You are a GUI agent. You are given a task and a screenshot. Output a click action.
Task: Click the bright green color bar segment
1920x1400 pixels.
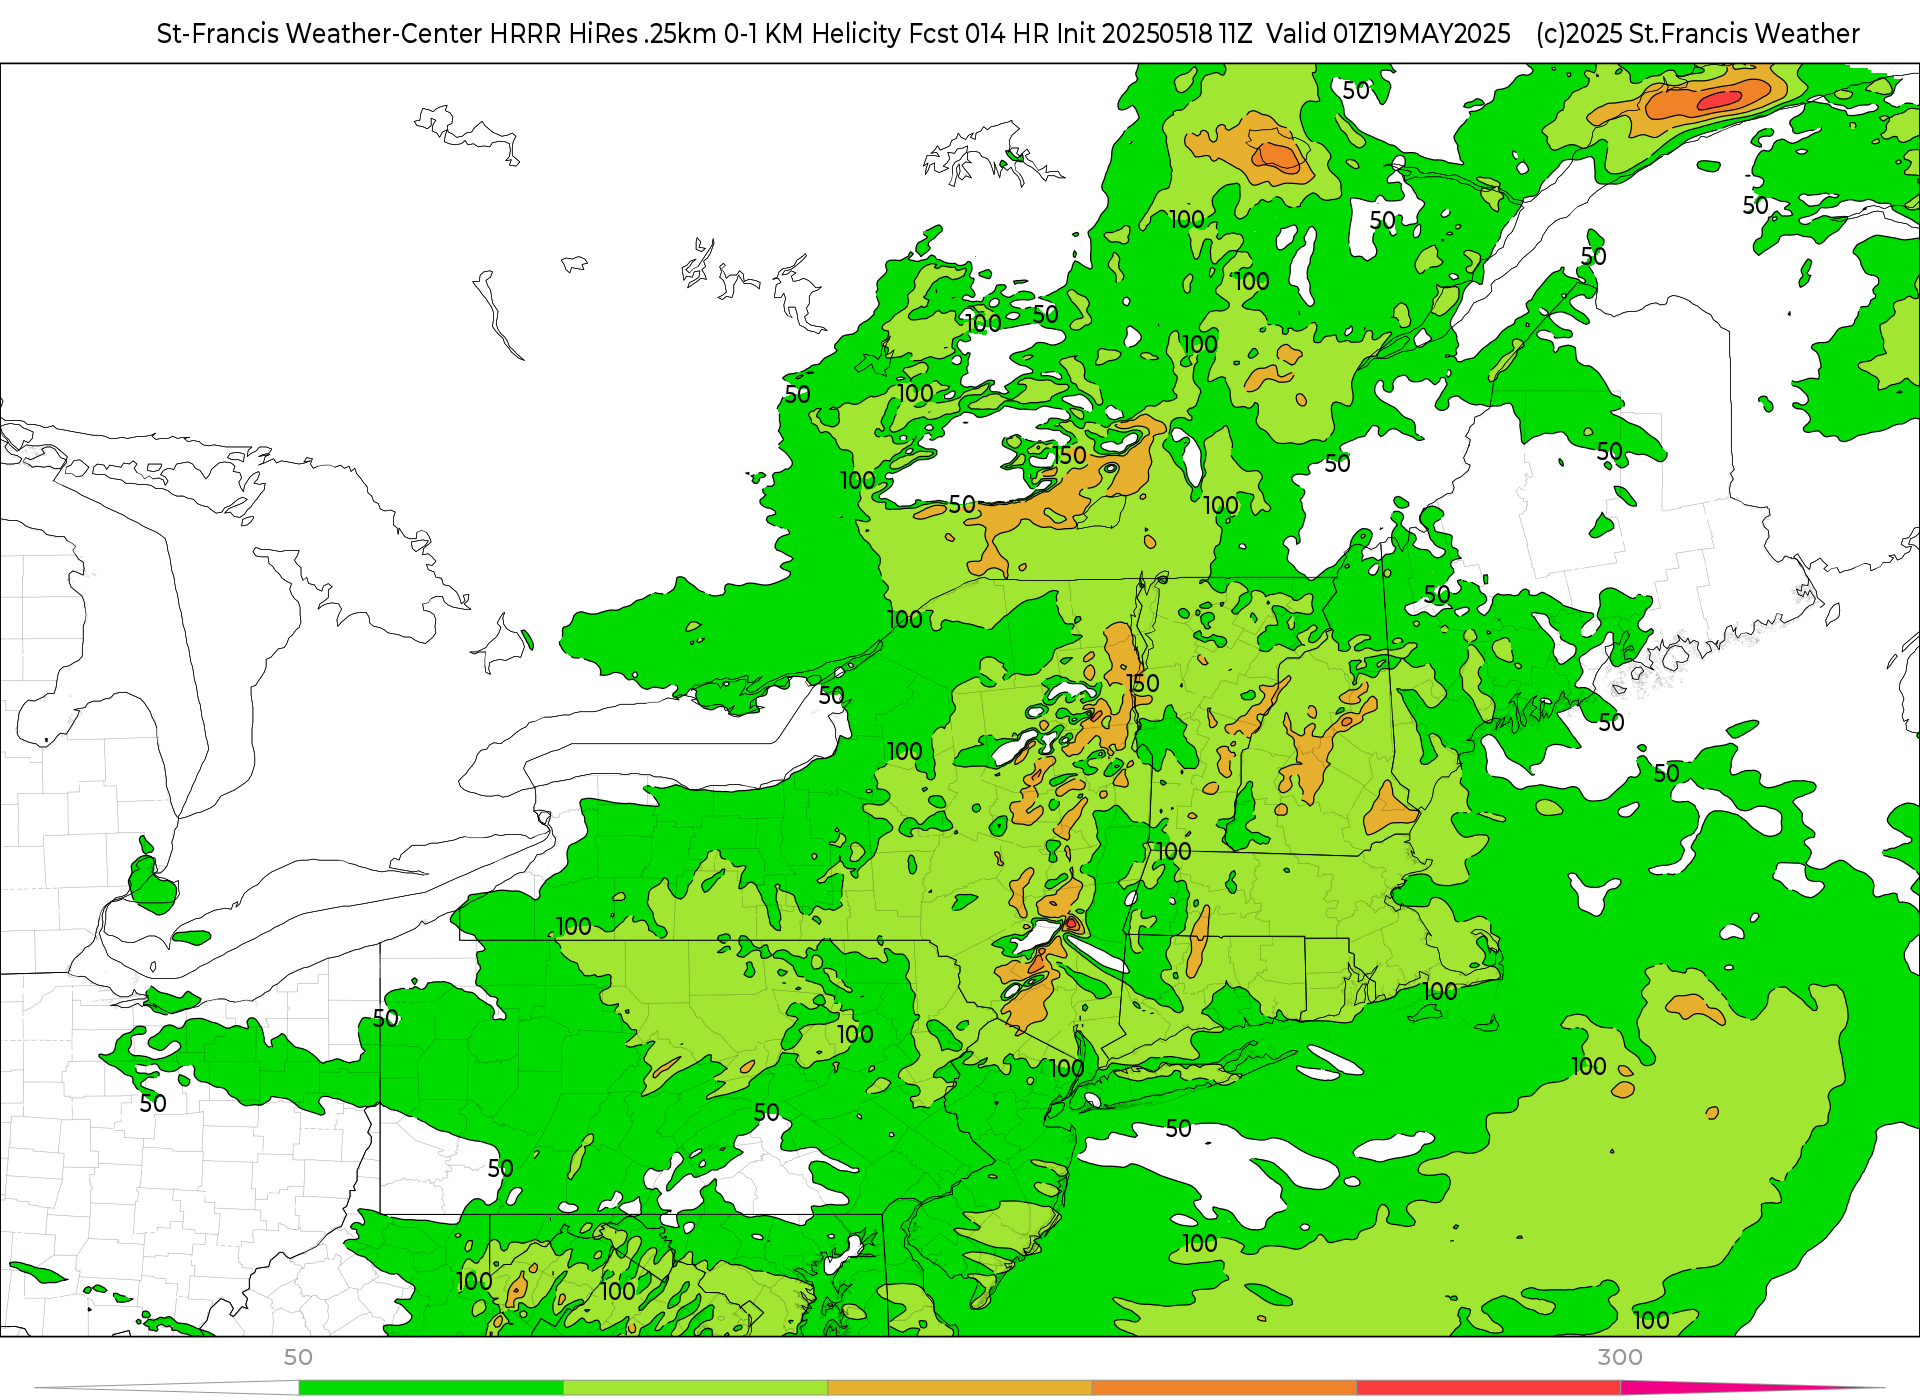point(431,1388)
